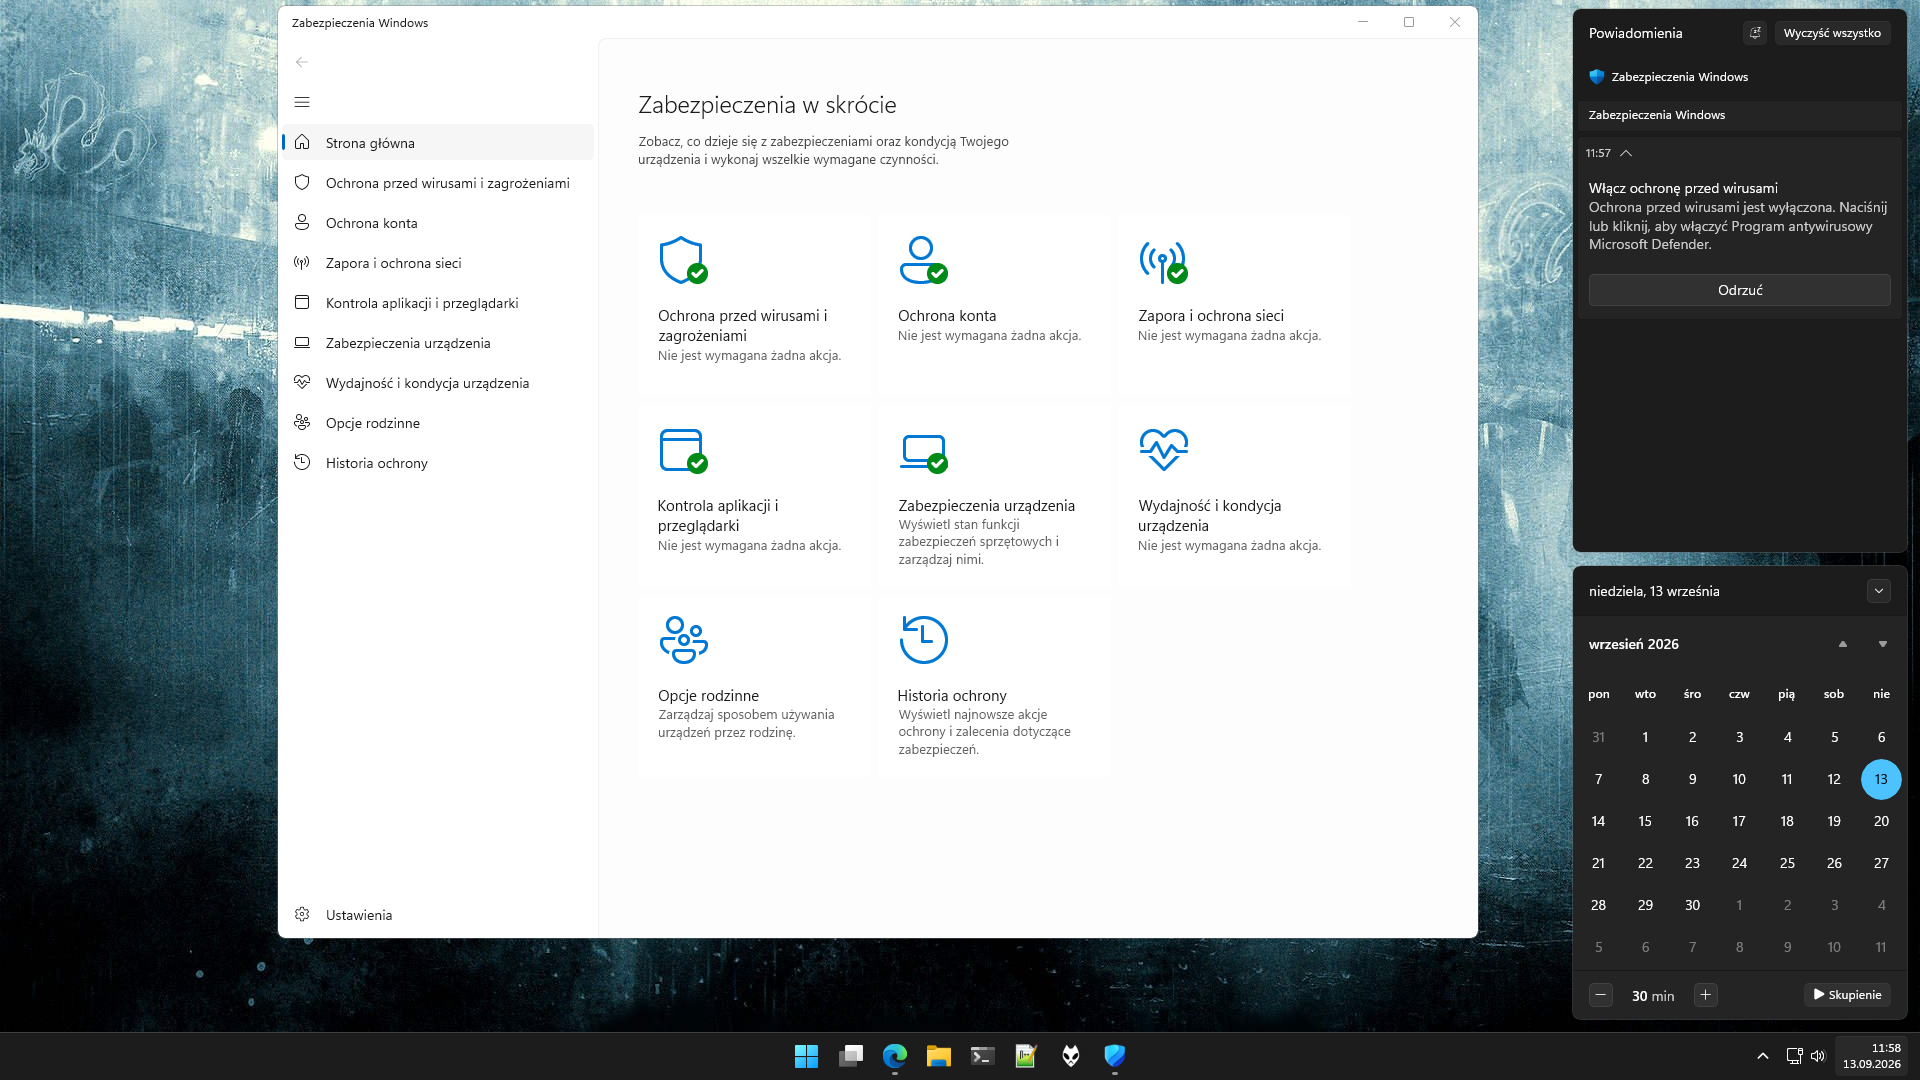This screenshot has height=1080, width=1920.
Task: Open the Ochrona konta tile icon
Action: 922,260
